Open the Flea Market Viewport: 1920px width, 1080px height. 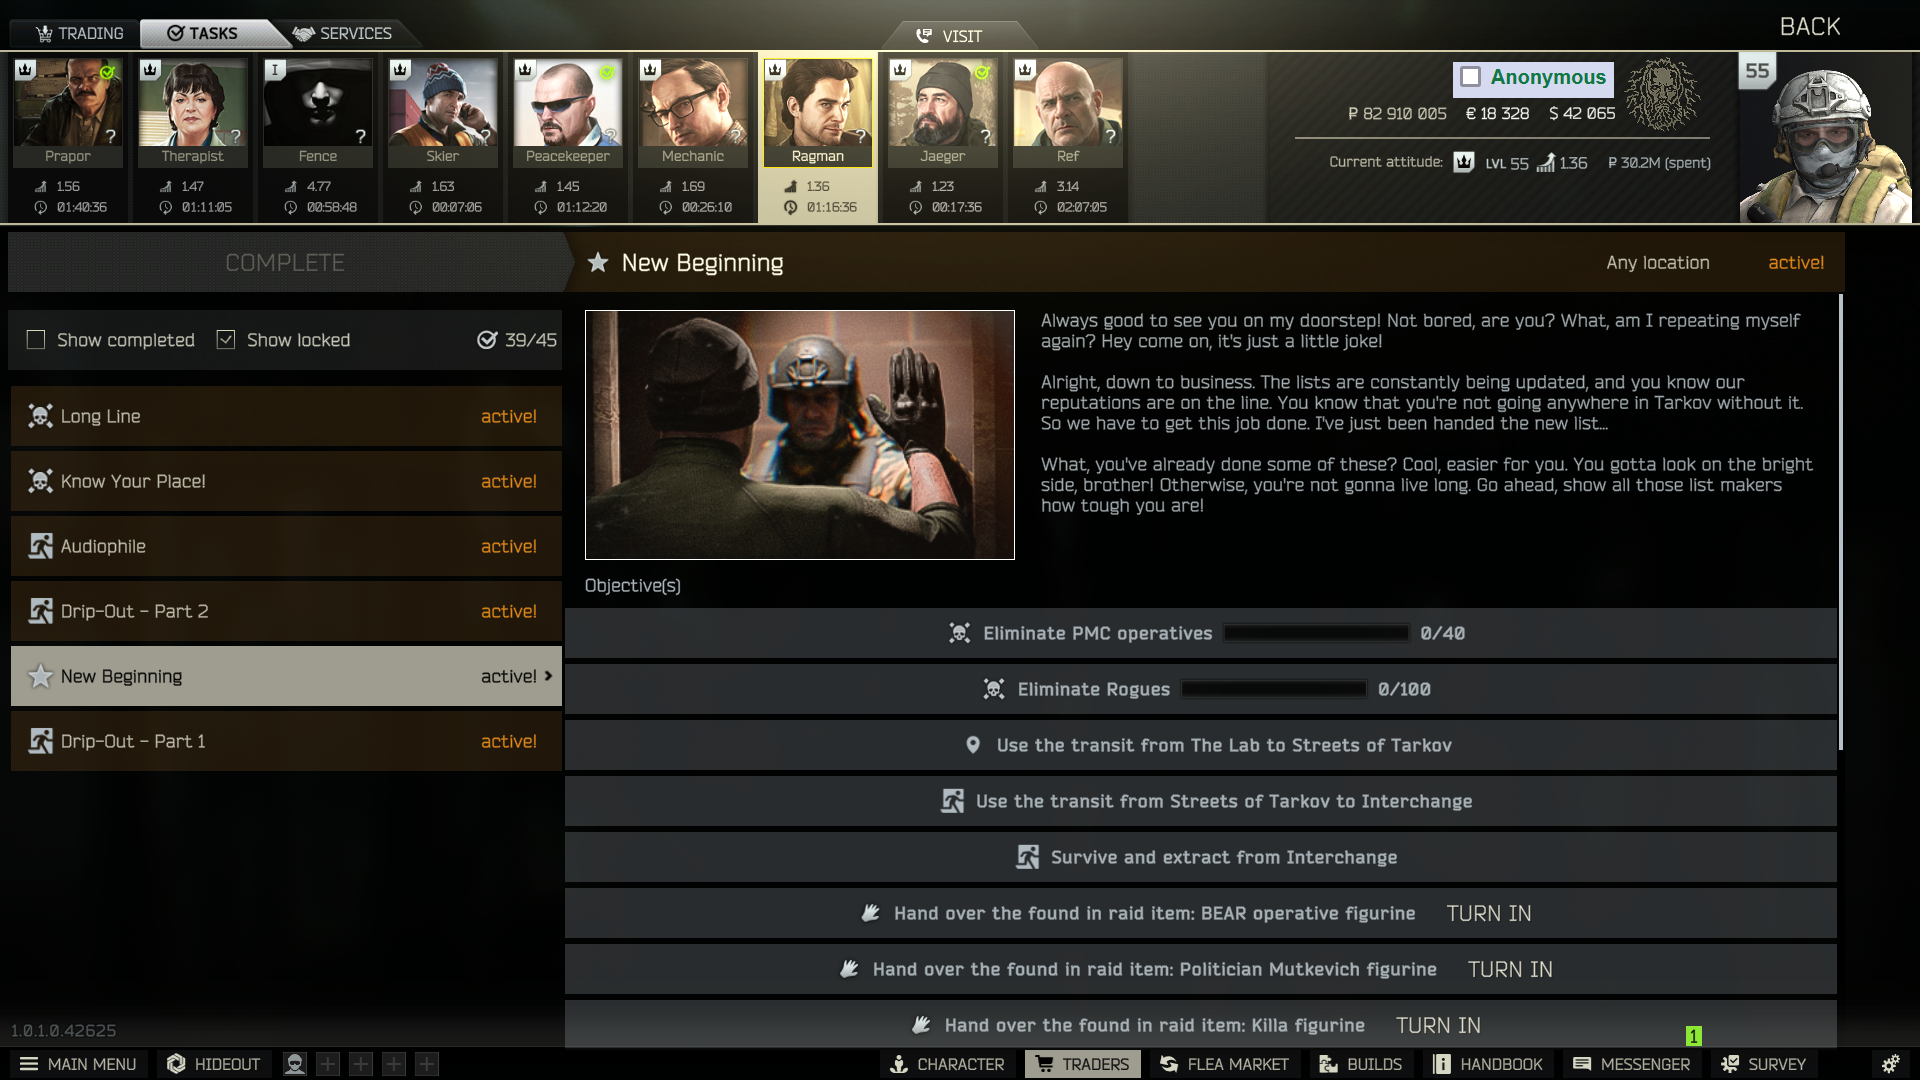[x=1224, y=1064]
